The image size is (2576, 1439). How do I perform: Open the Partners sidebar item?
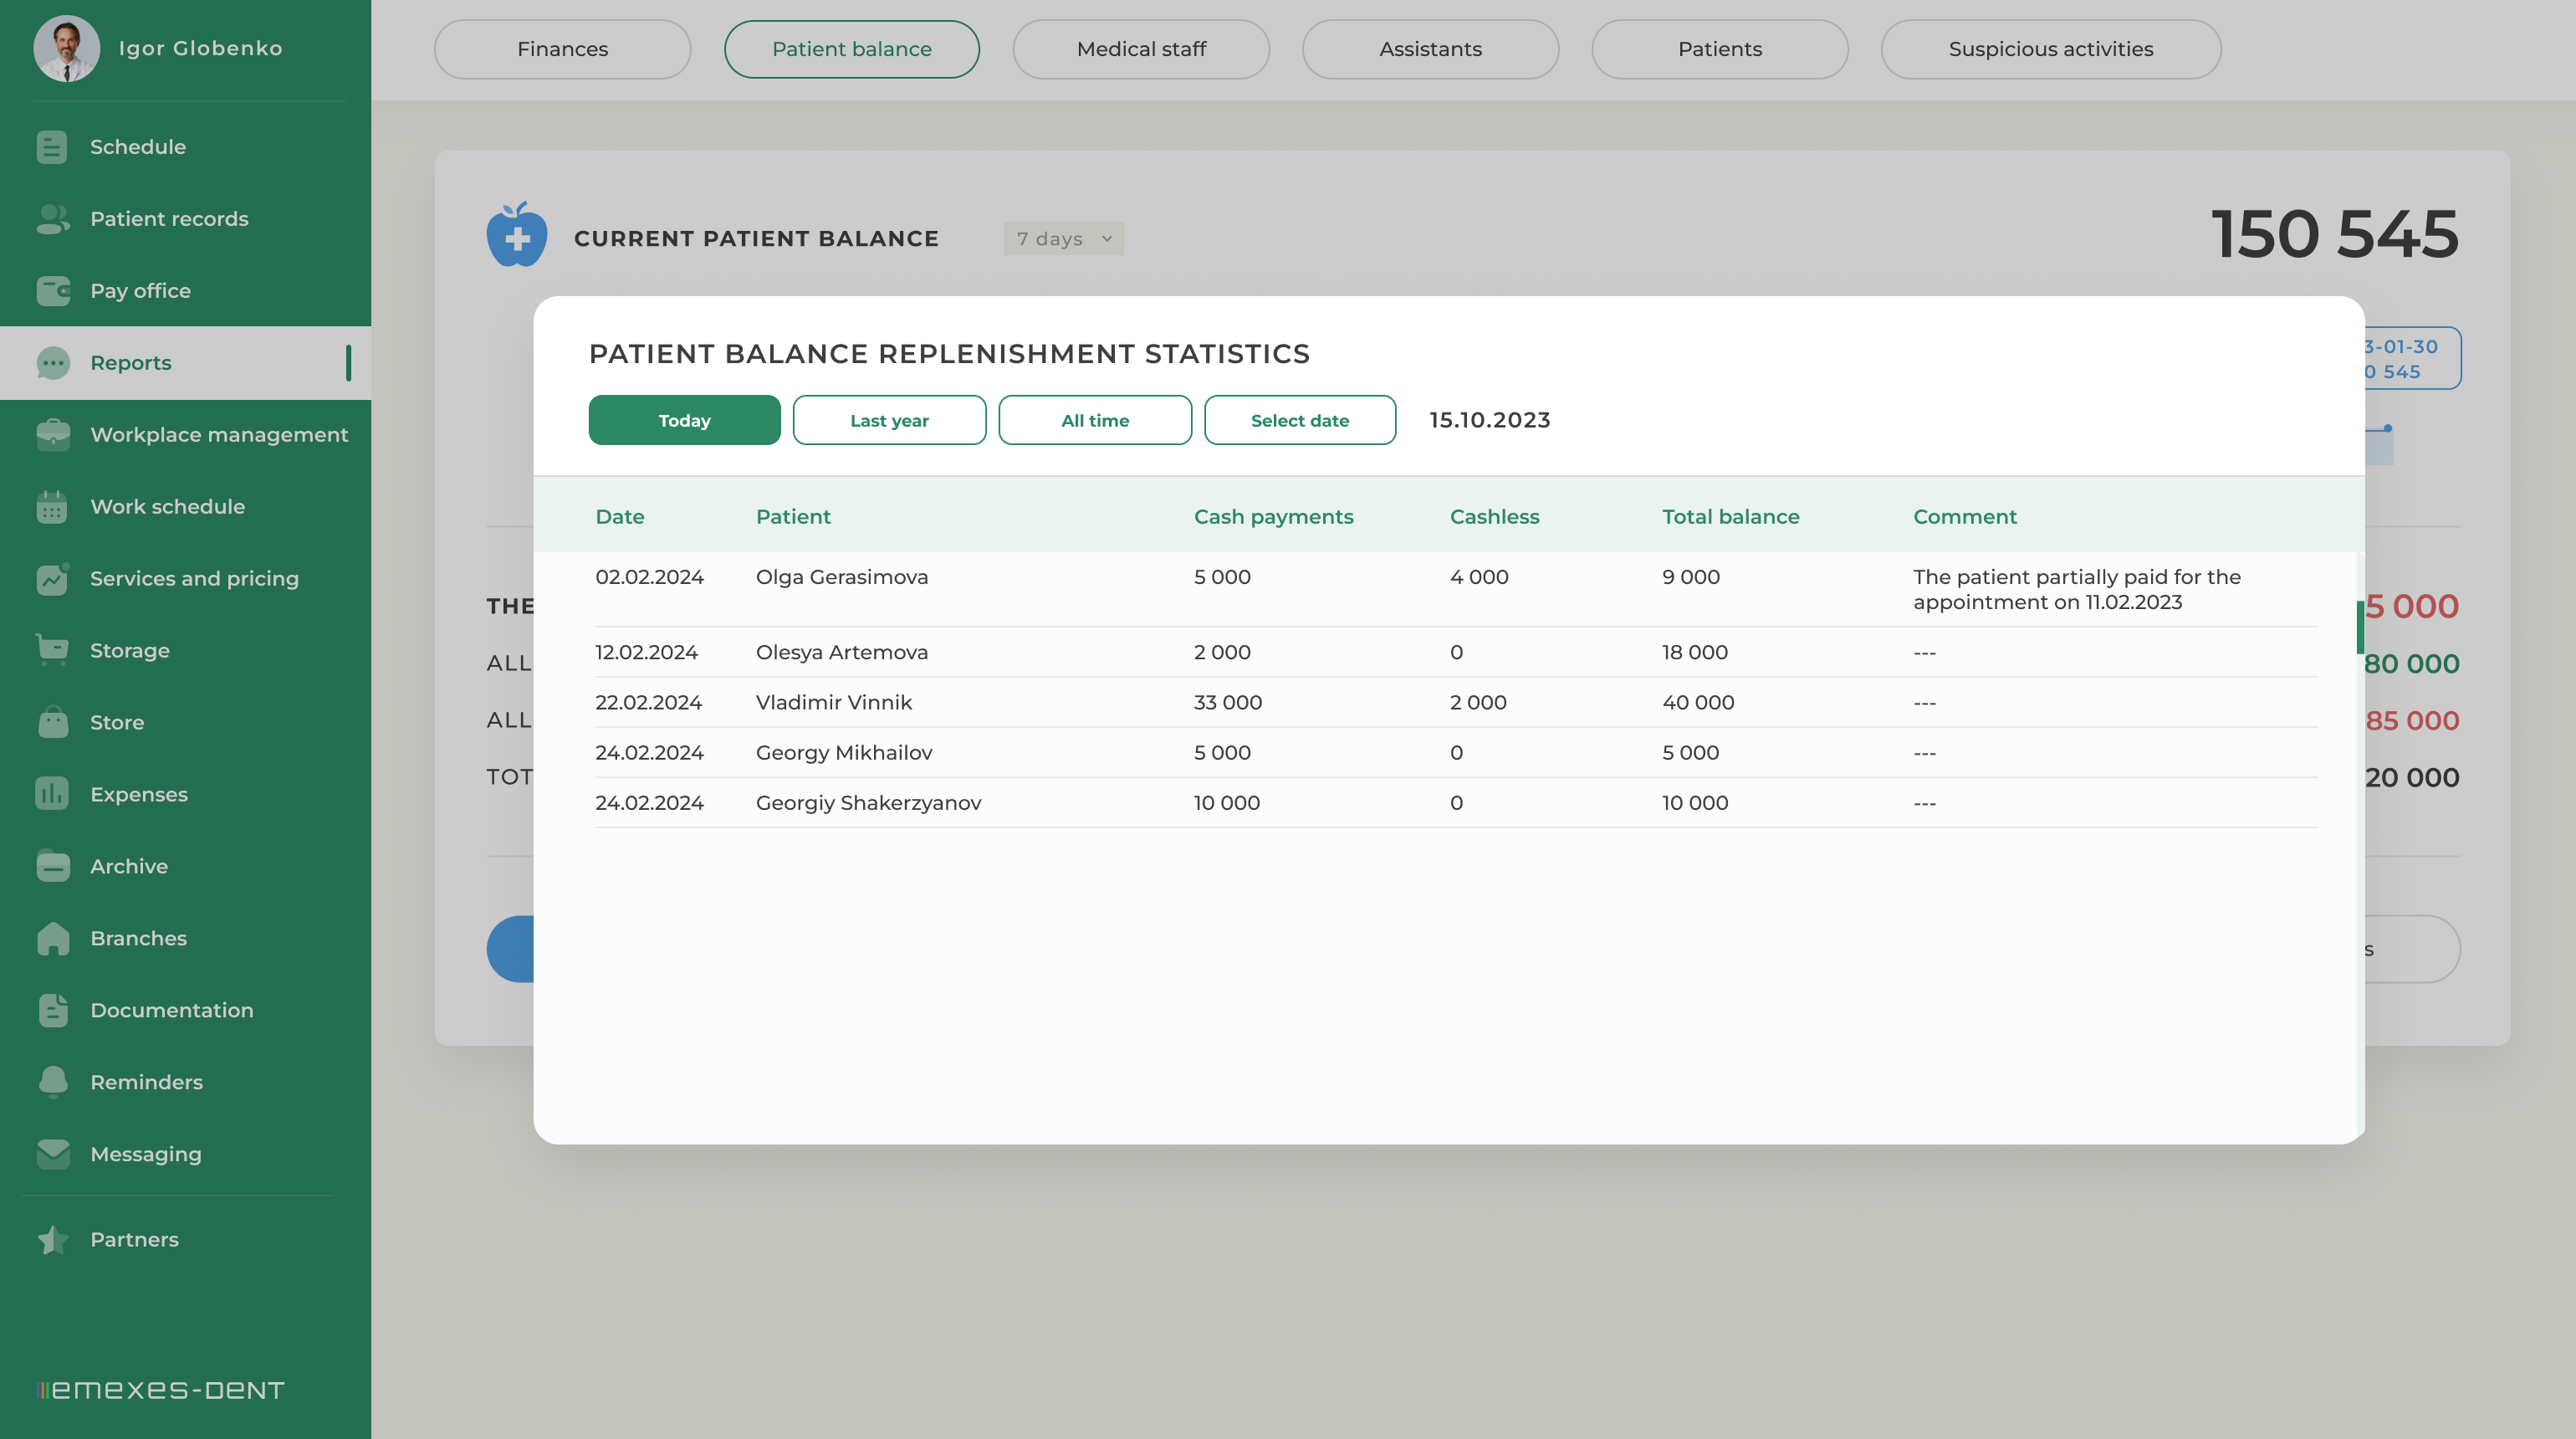click(x=185, y=1240)
